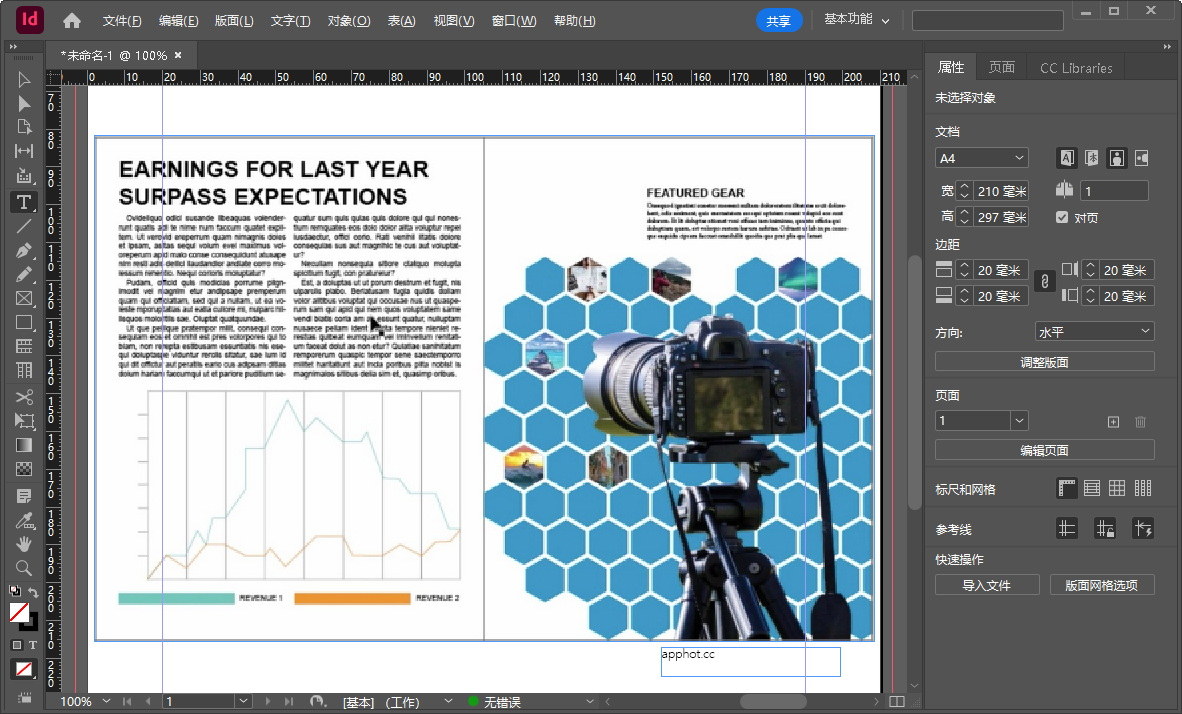Image resolution: width=1182 pixels, height=714 pixels.
Task: Open the 窗口 menu
Action: click(513, 20)
